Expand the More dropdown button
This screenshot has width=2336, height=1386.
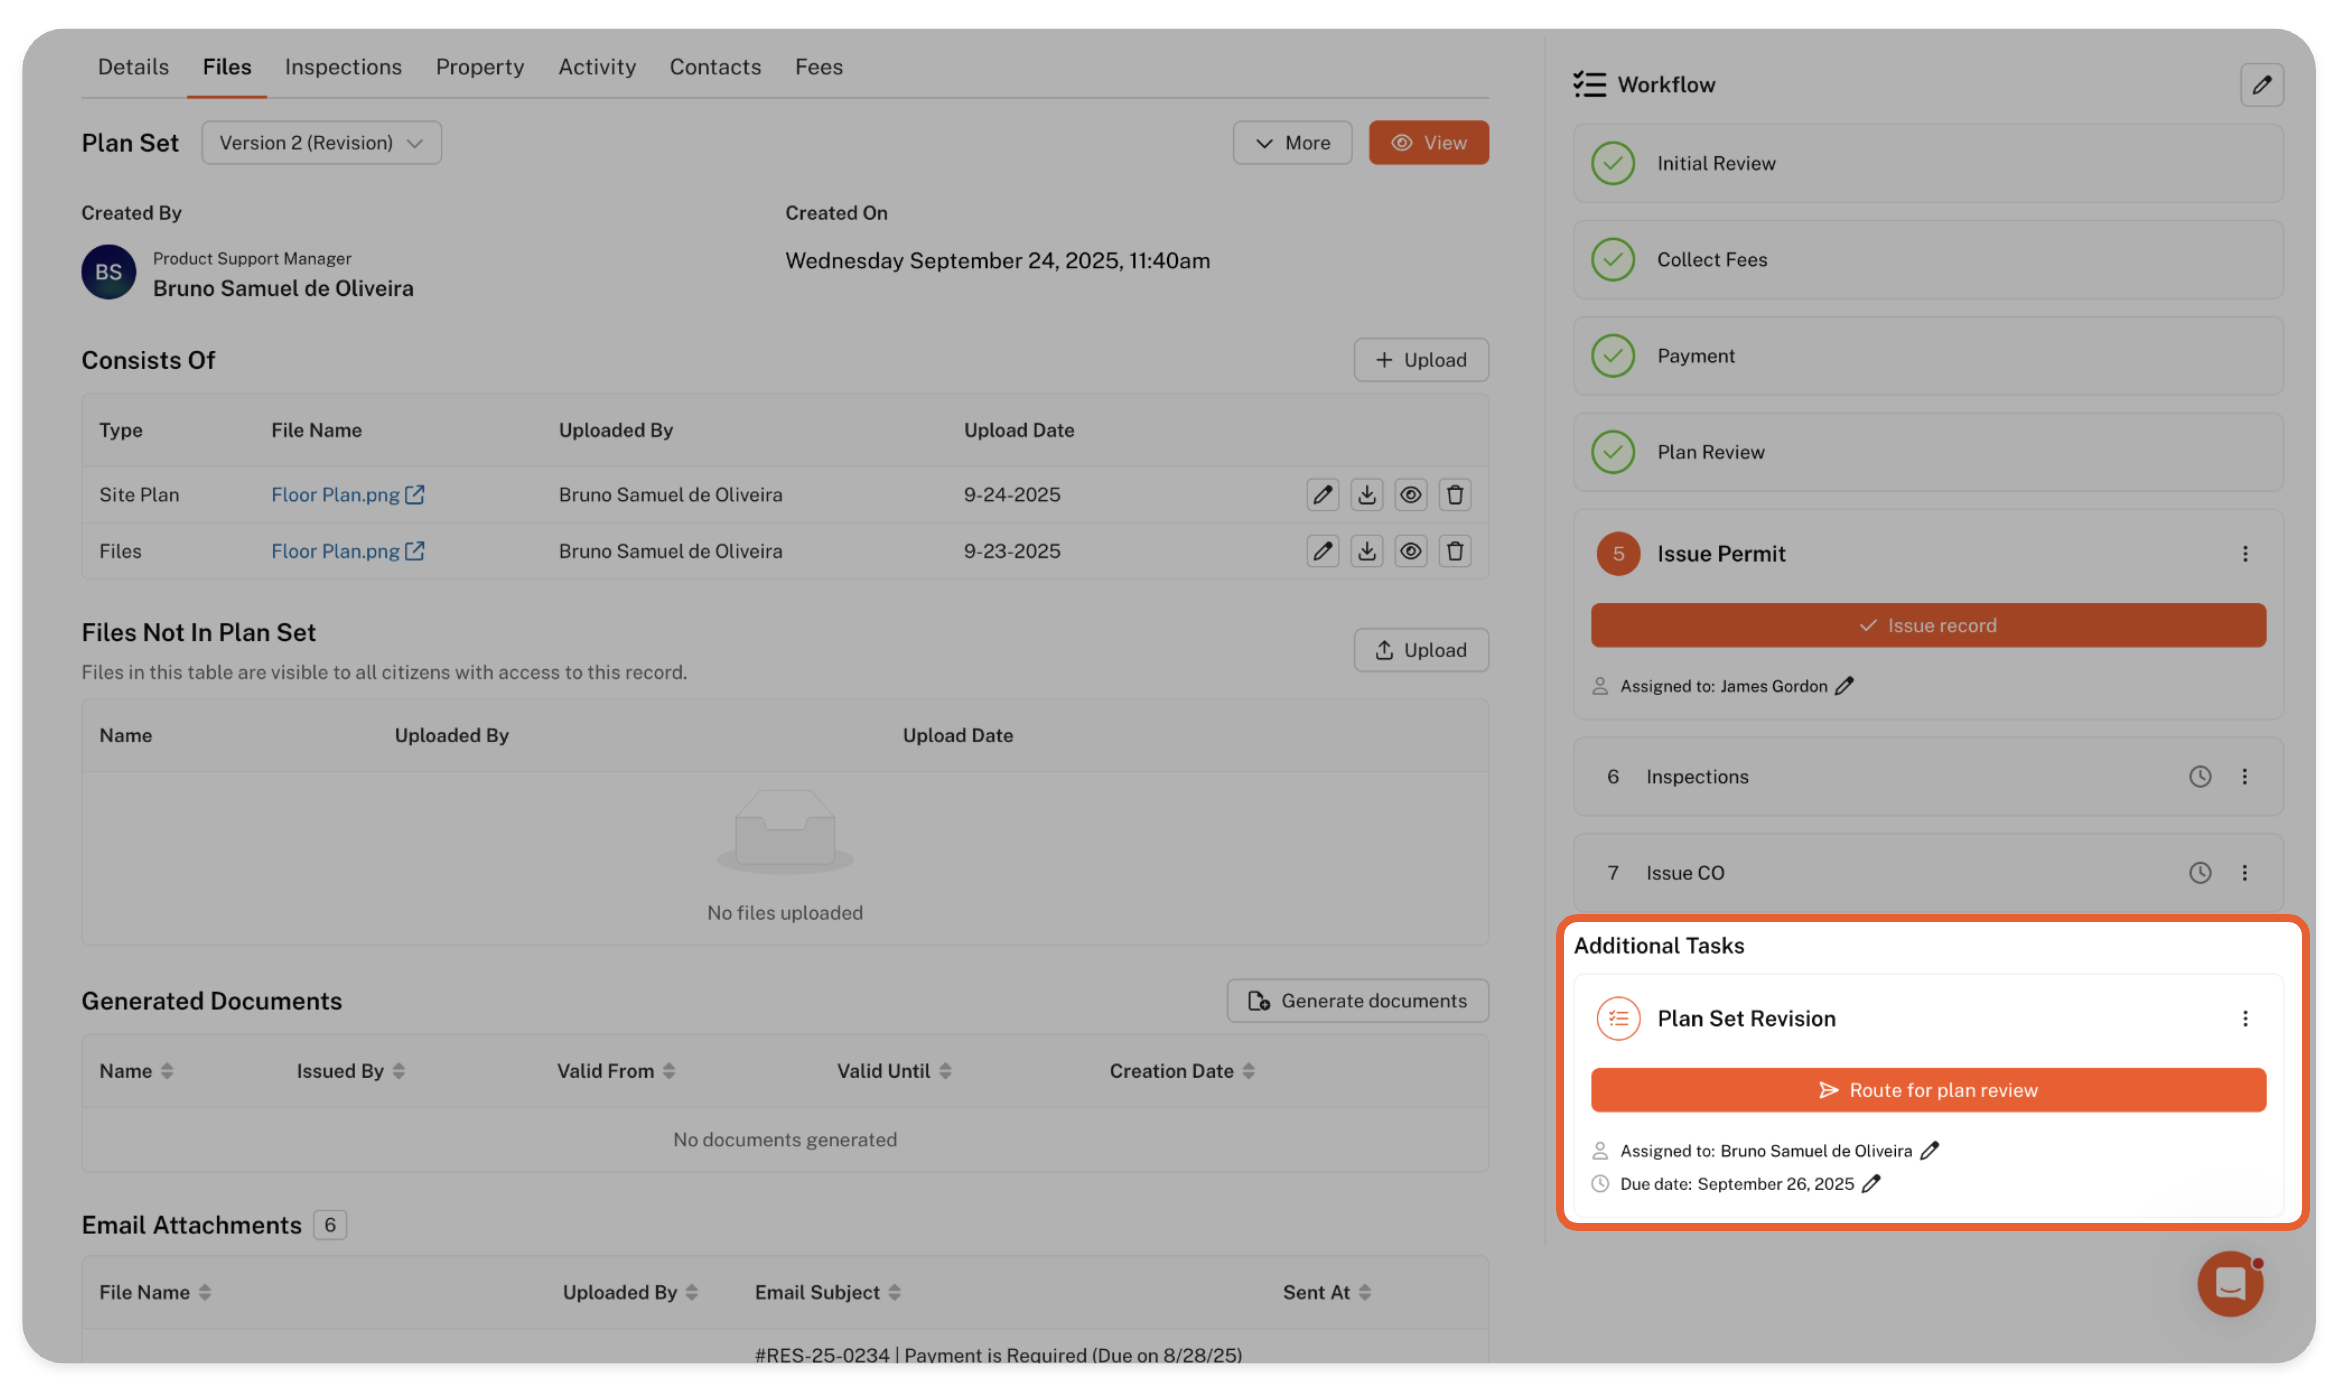tap(1292, 143)
